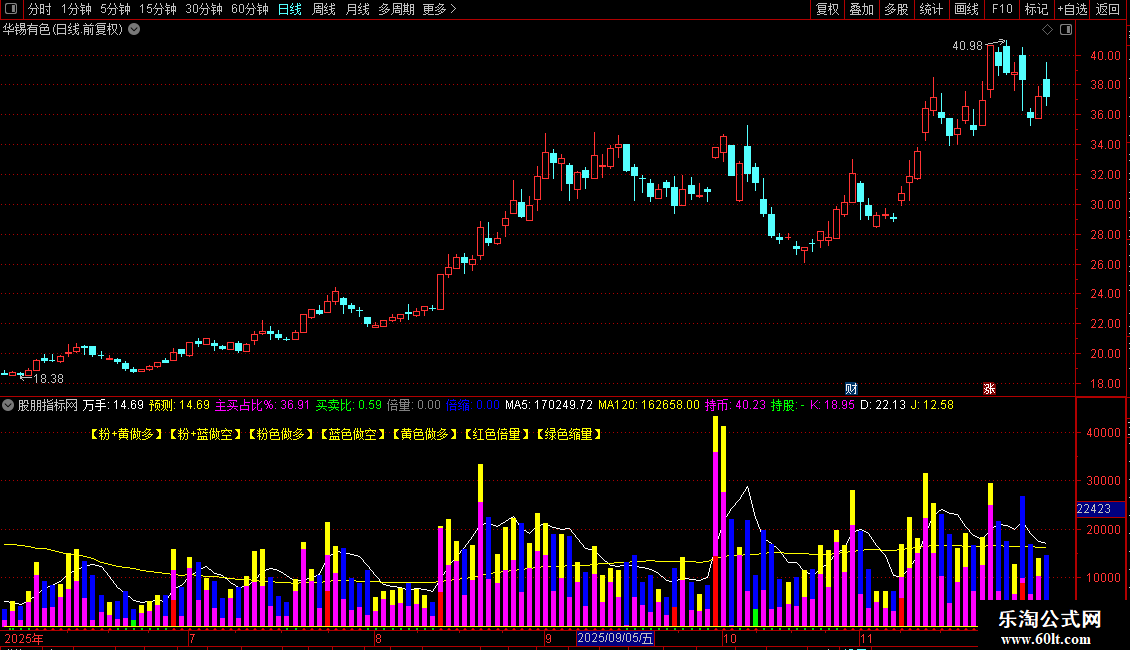Click the diamond icon in chart corner
The image size is (1130, 650).
pos(1047,30)
